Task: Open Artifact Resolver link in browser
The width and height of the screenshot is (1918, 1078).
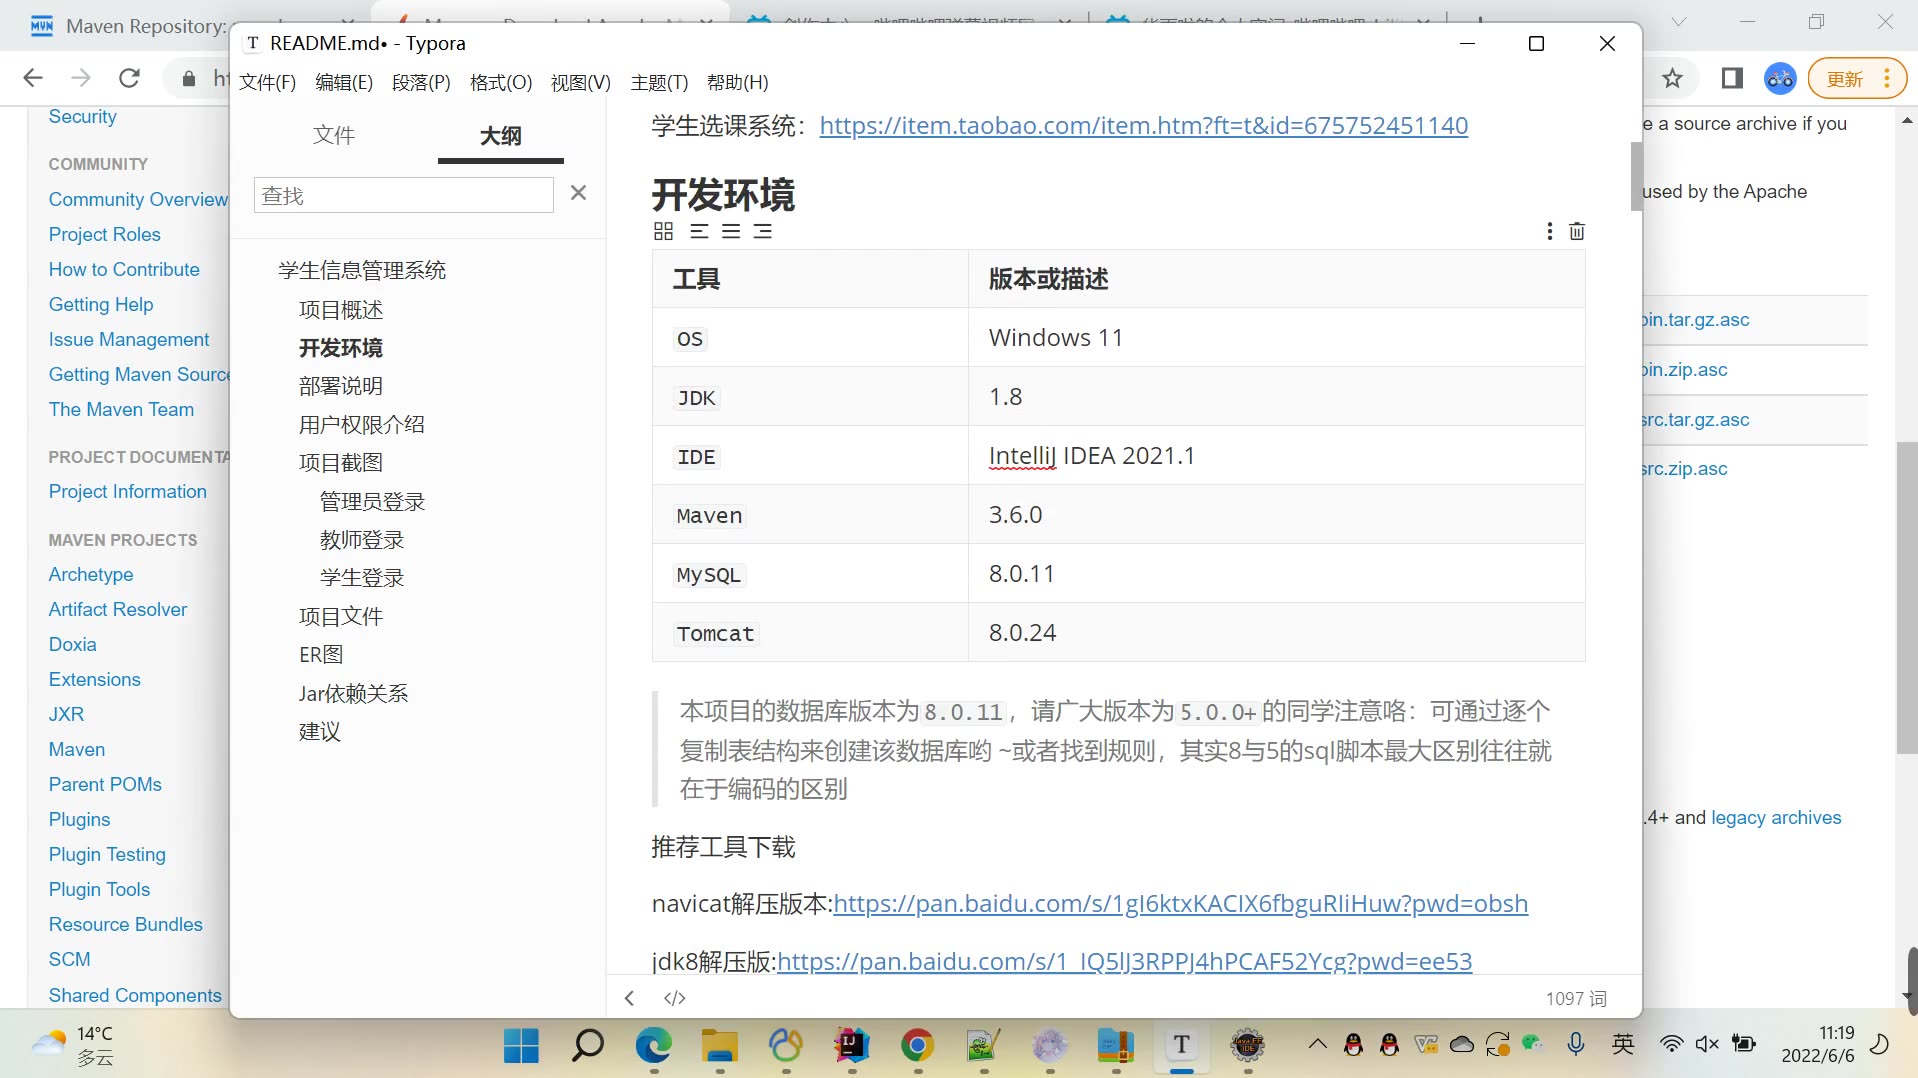Action: [118, 610]
